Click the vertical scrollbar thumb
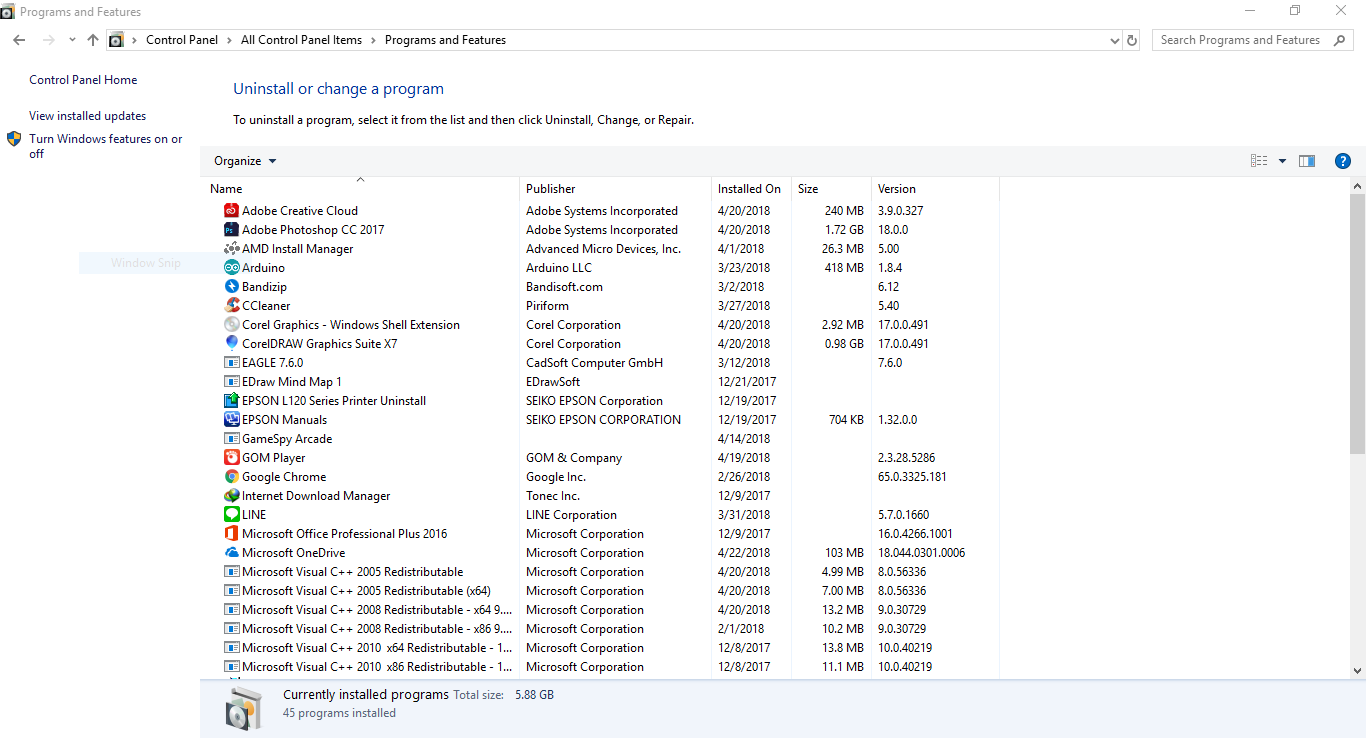Image resolution: width=1366 pixels, height=738 pixels. pos(1357,323)
